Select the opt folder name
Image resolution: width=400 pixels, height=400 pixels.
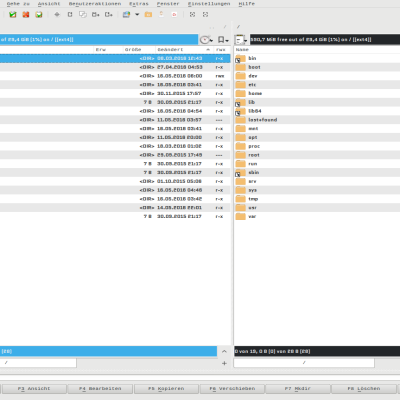[x=253, y=137]
